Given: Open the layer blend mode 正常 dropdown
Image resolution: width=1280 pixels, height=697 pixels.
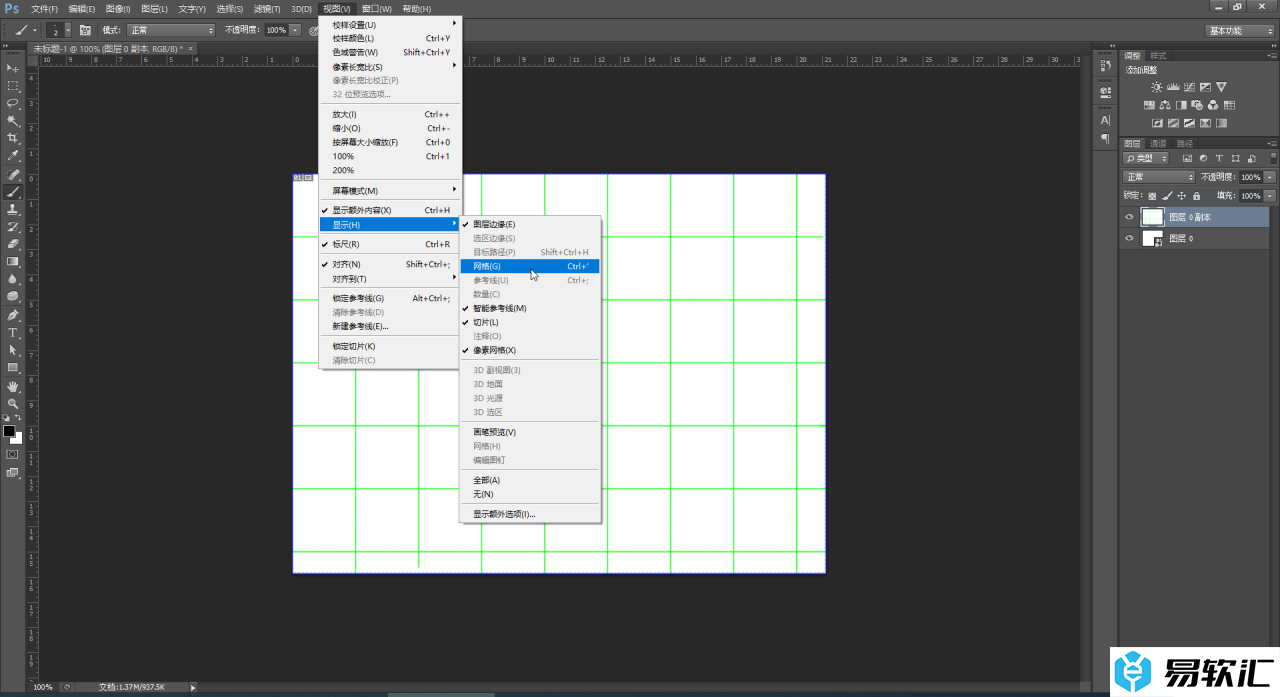Looking at the screenshot, I should tap(1159, 177).
